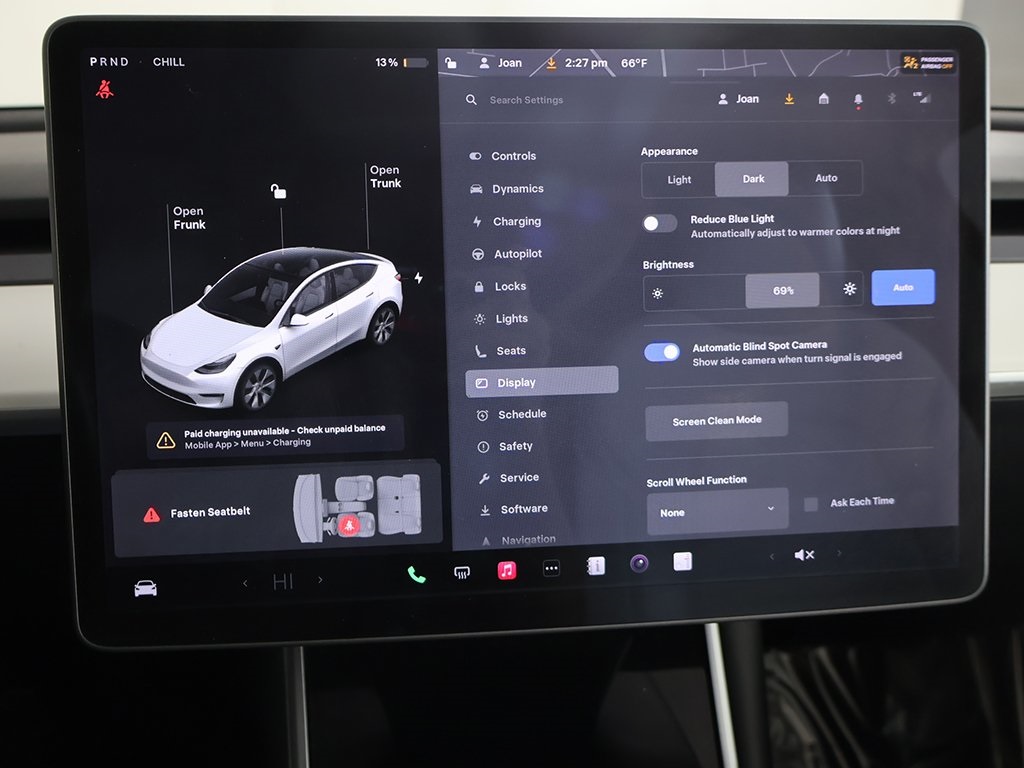Open the Scroll Wheel Function dropdown
Viewport: 1024px width, 768px height.
[716, 511]
